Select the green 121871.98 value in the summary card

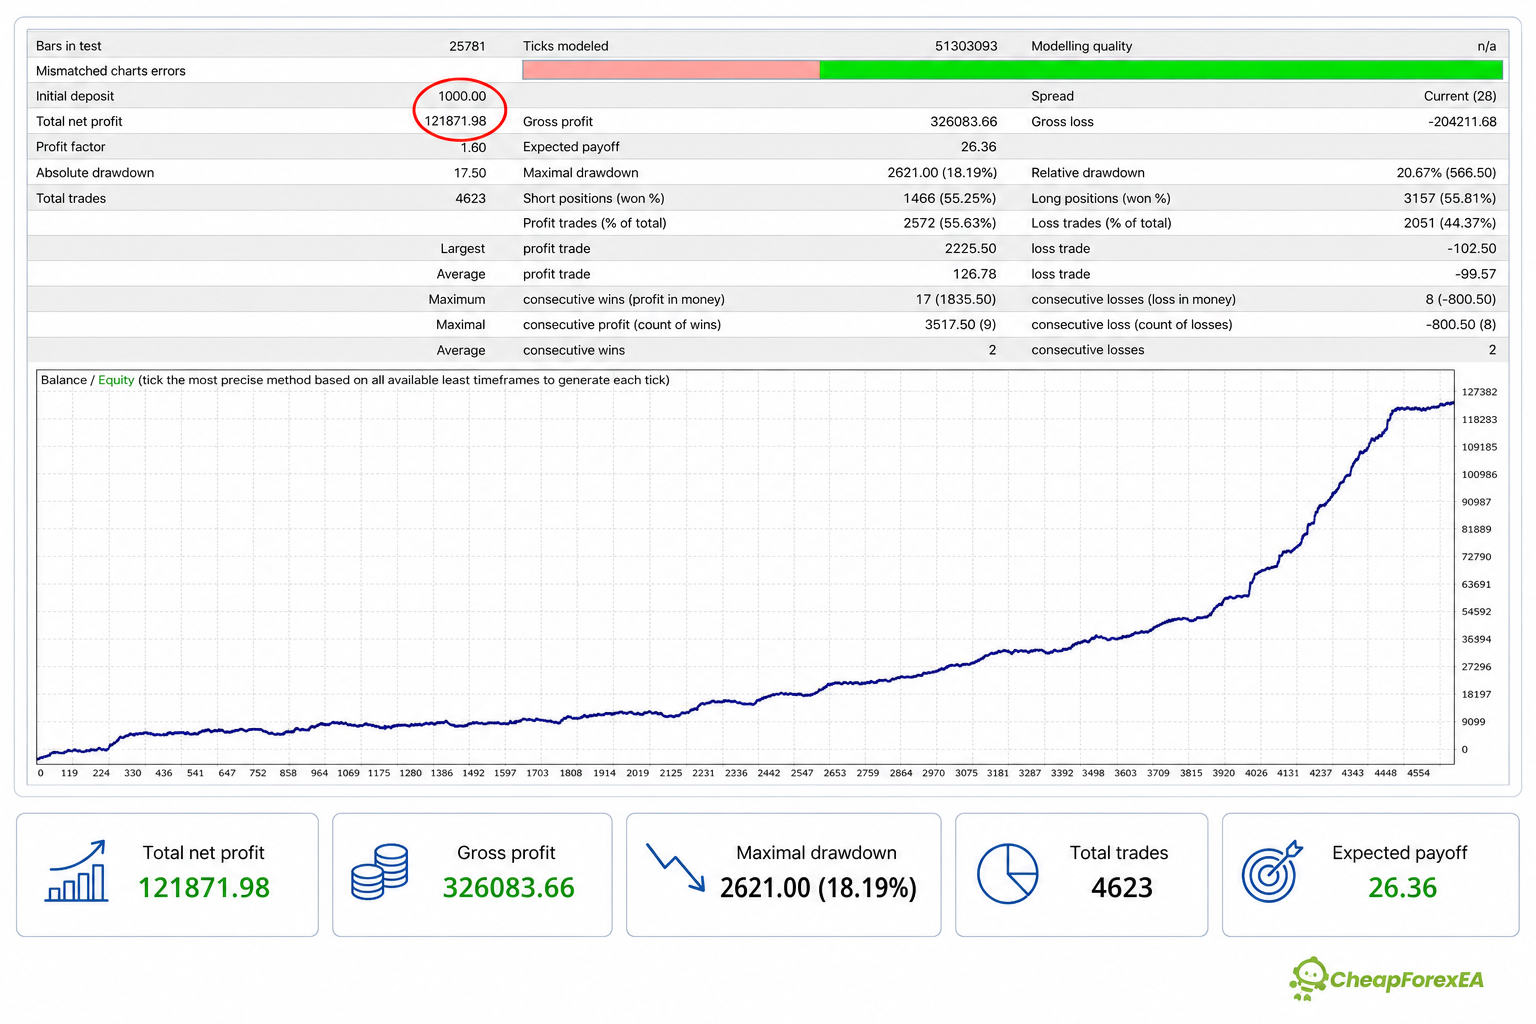point(204,888)
